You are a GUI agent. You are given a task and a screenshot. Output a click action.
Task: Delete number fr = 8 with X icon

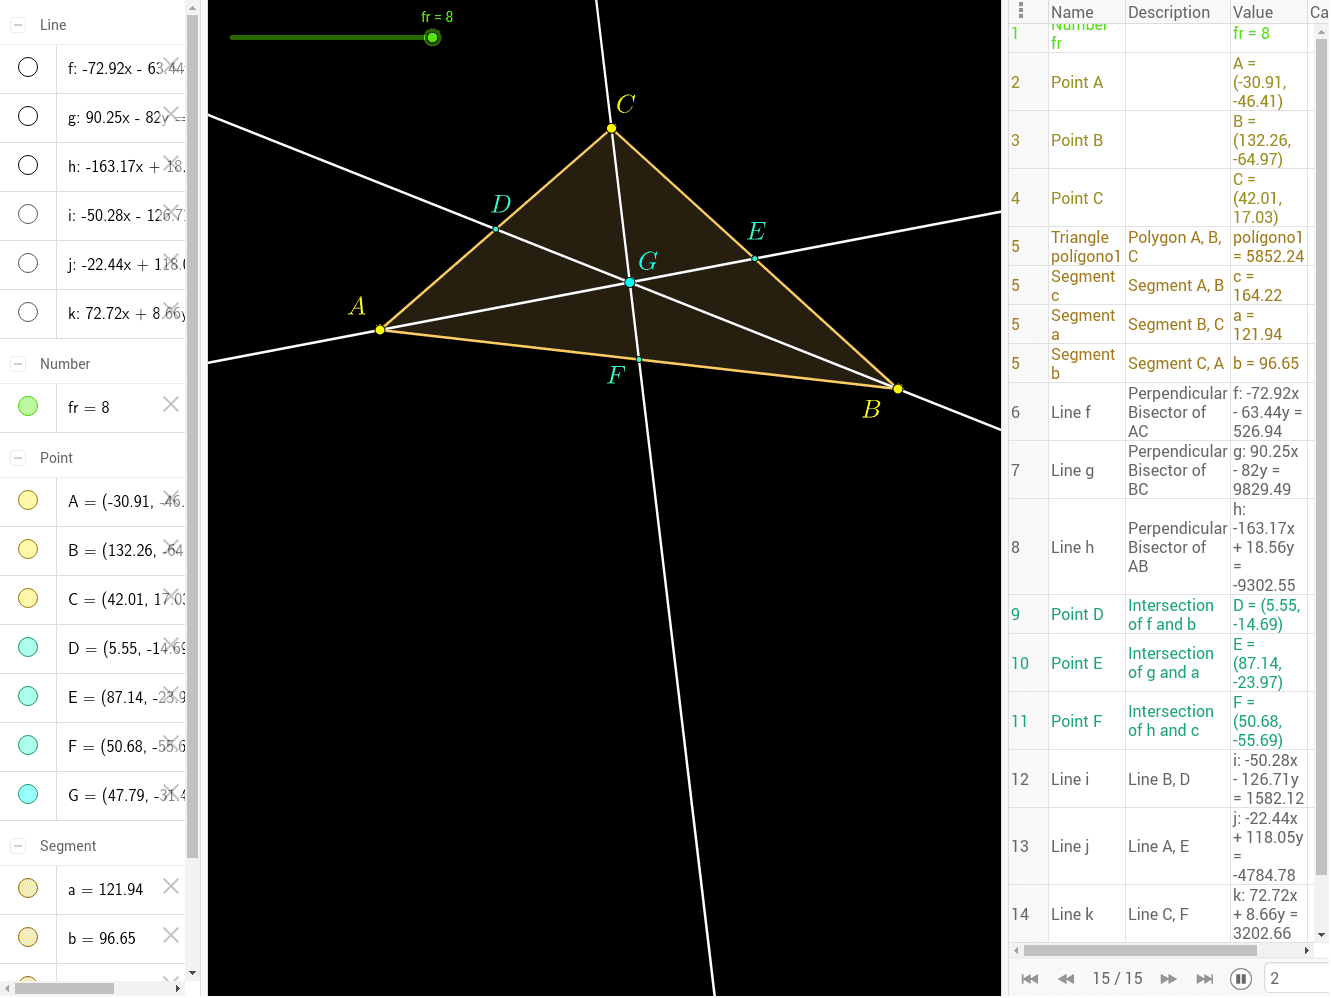(171, 404)
